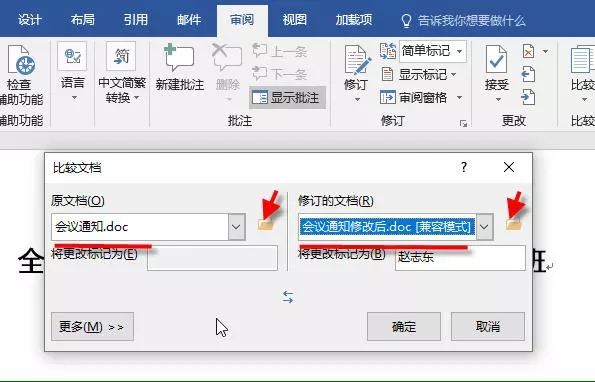The width and height of the screenshot is (595, 382).
Task: Open the Add-ins (加载项) tab
Action: pos(354,20)
